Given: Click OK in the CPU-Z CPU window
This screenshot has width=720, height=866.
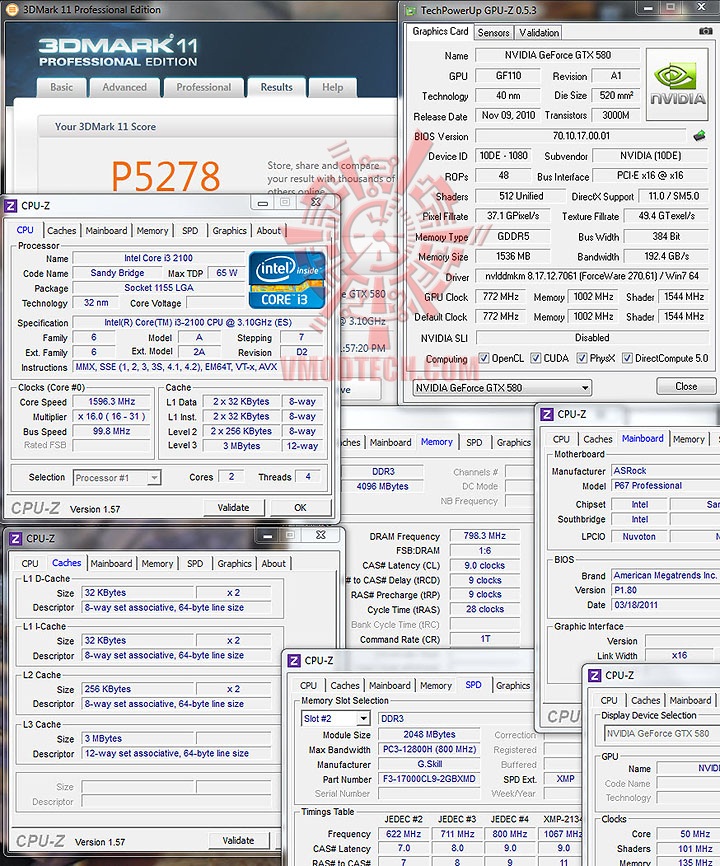Looking at the screenshot, I should point(300,508).
